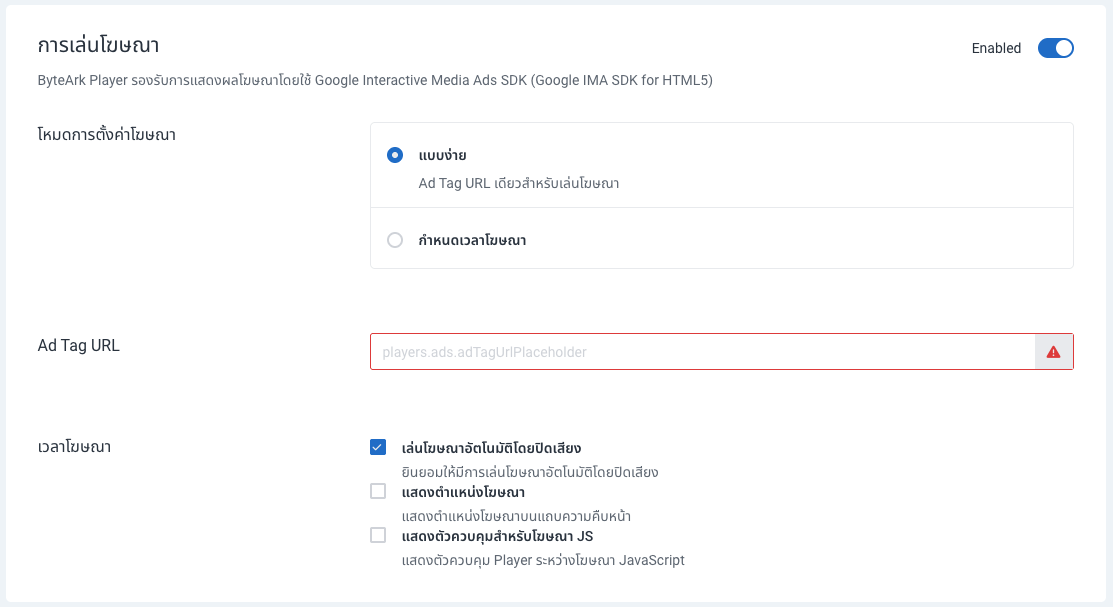The image size is (1113, 607).
Task: Uncheck the เล่นโฆษณาอัตโนมัติโดยปิดเสียง checkbox
Action: click(x=378, y=447)
